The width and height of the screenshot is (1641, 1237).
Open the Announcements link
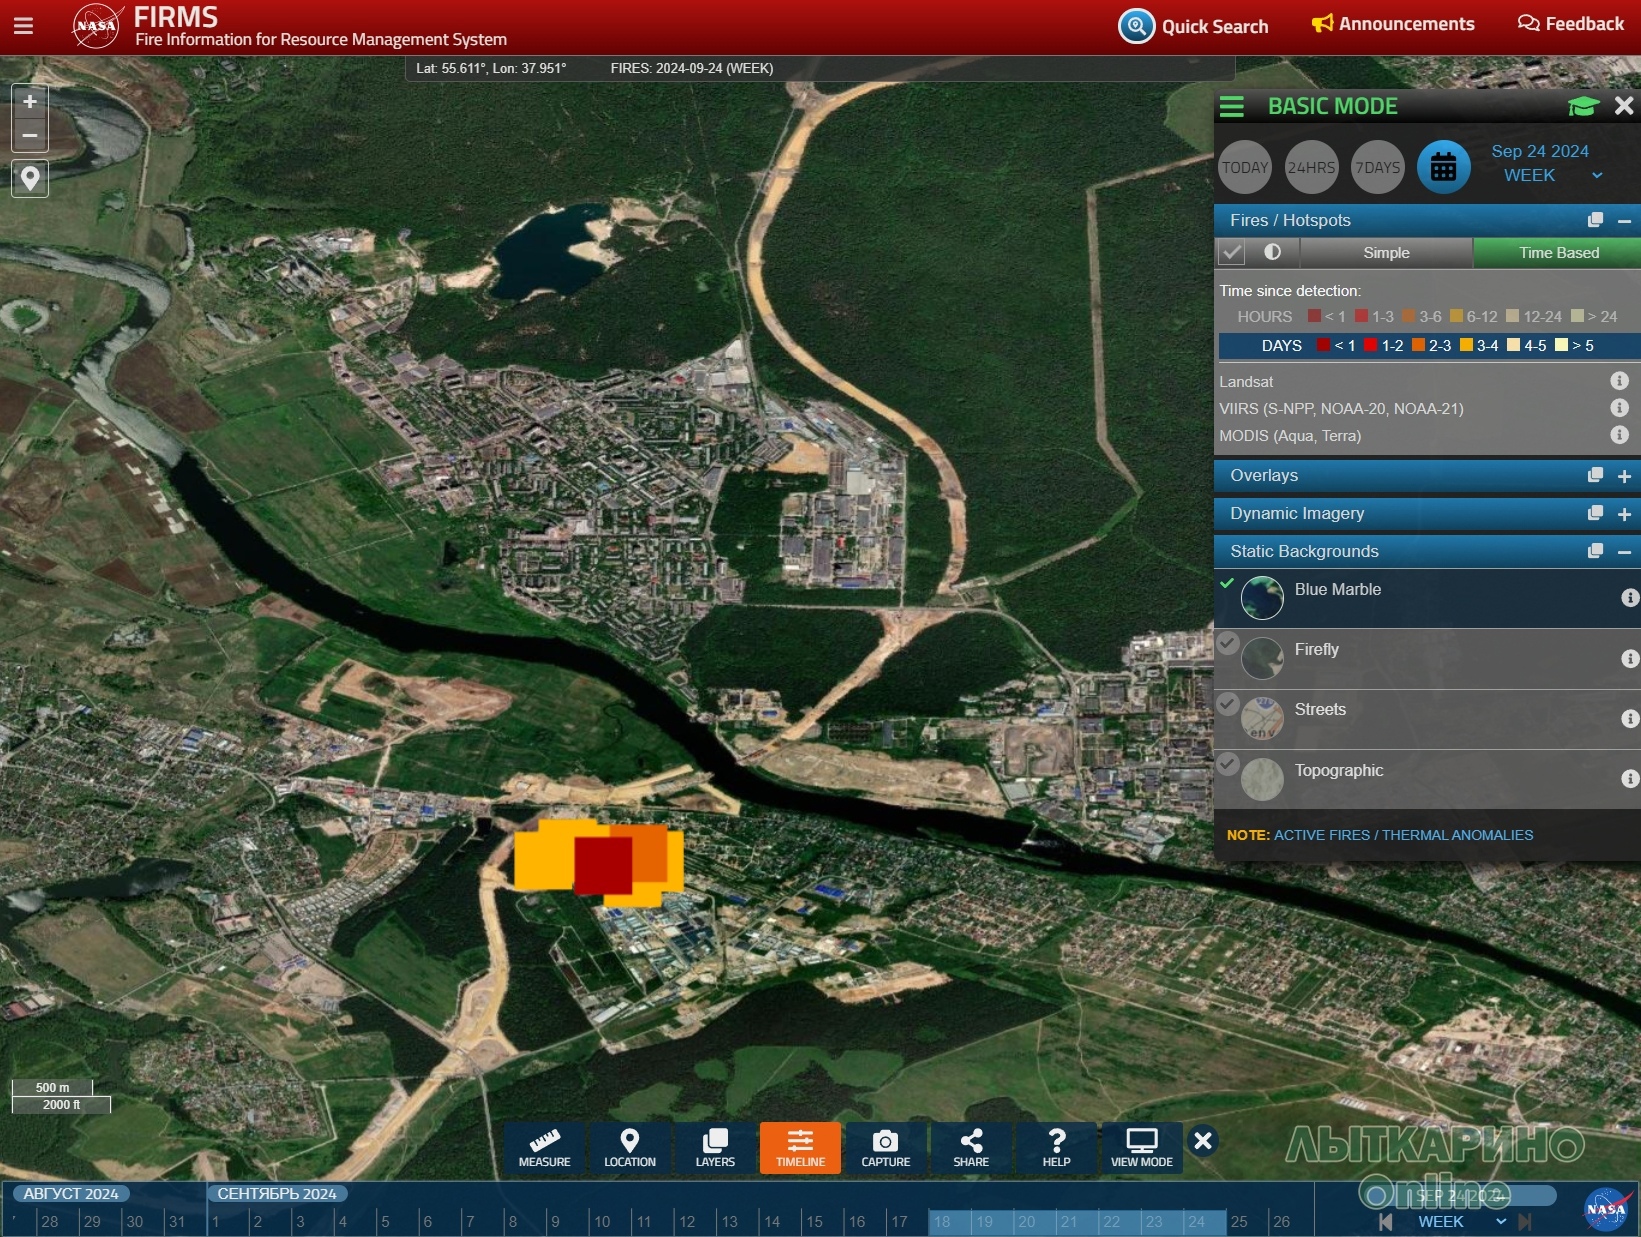click(x=1393, y=24)
